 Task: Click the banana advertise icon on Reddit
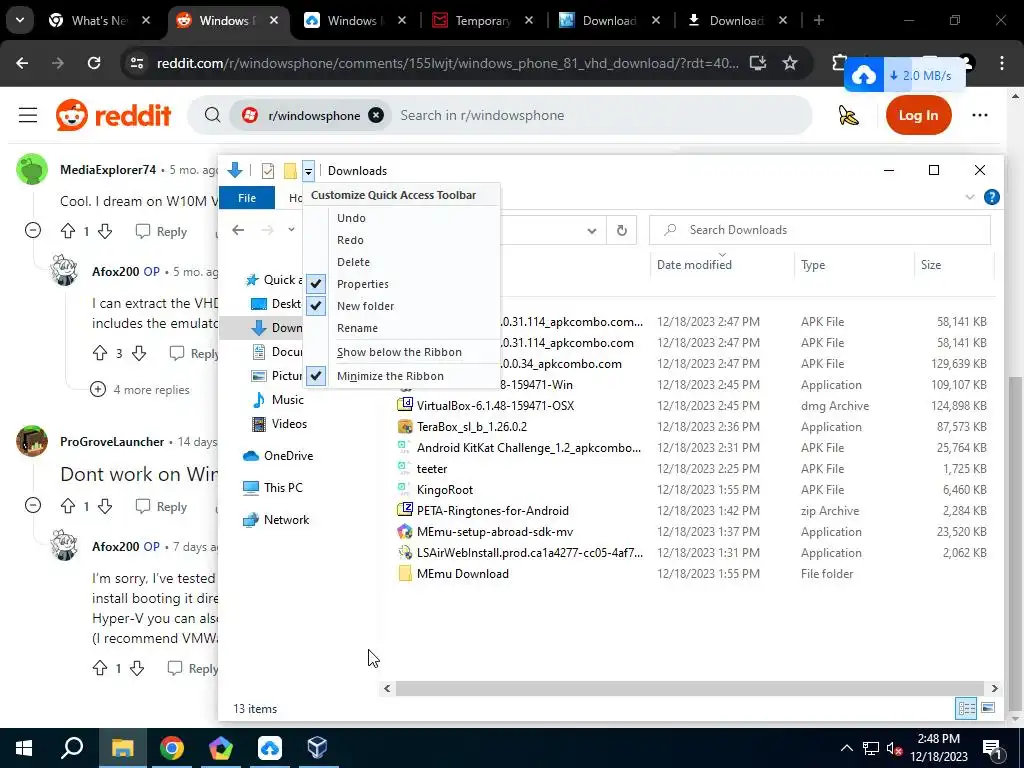point(848,115)
